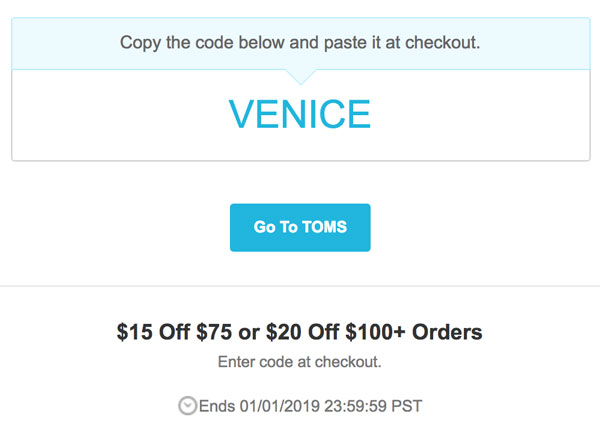Screen dimensions: 600x421
Task: Click 'Enter code at checkout.' description text
Action: [x=300, y=361]
